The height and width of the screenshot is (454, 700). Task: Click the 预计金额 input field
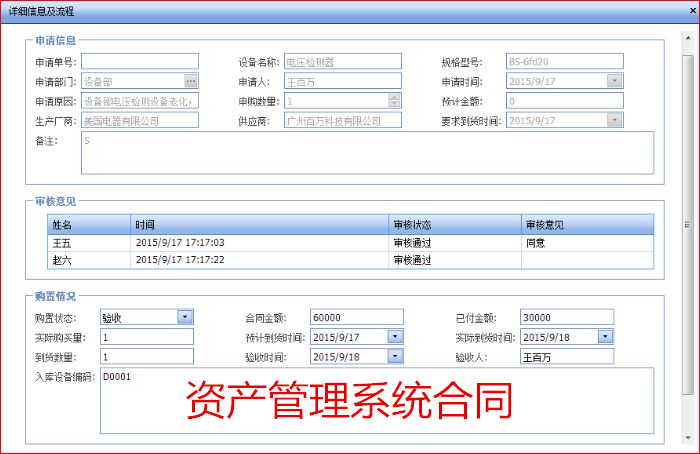[565, 101]
